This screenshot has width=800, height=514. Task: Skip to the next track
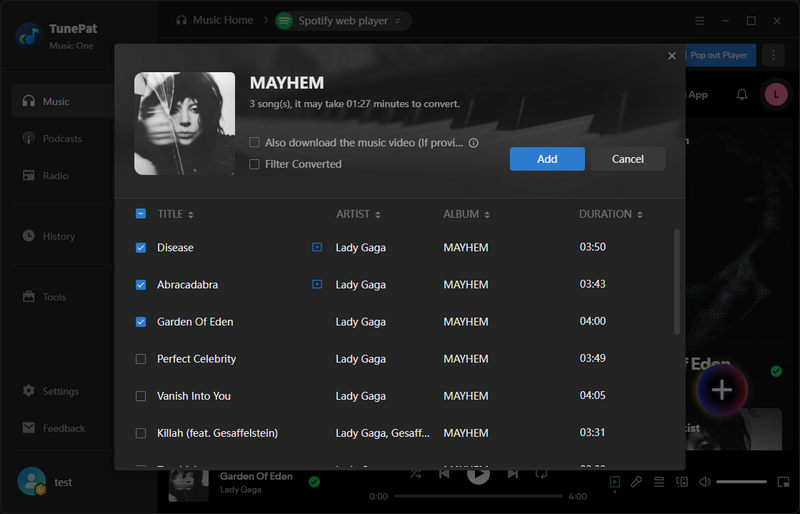[x=512, y=474]
